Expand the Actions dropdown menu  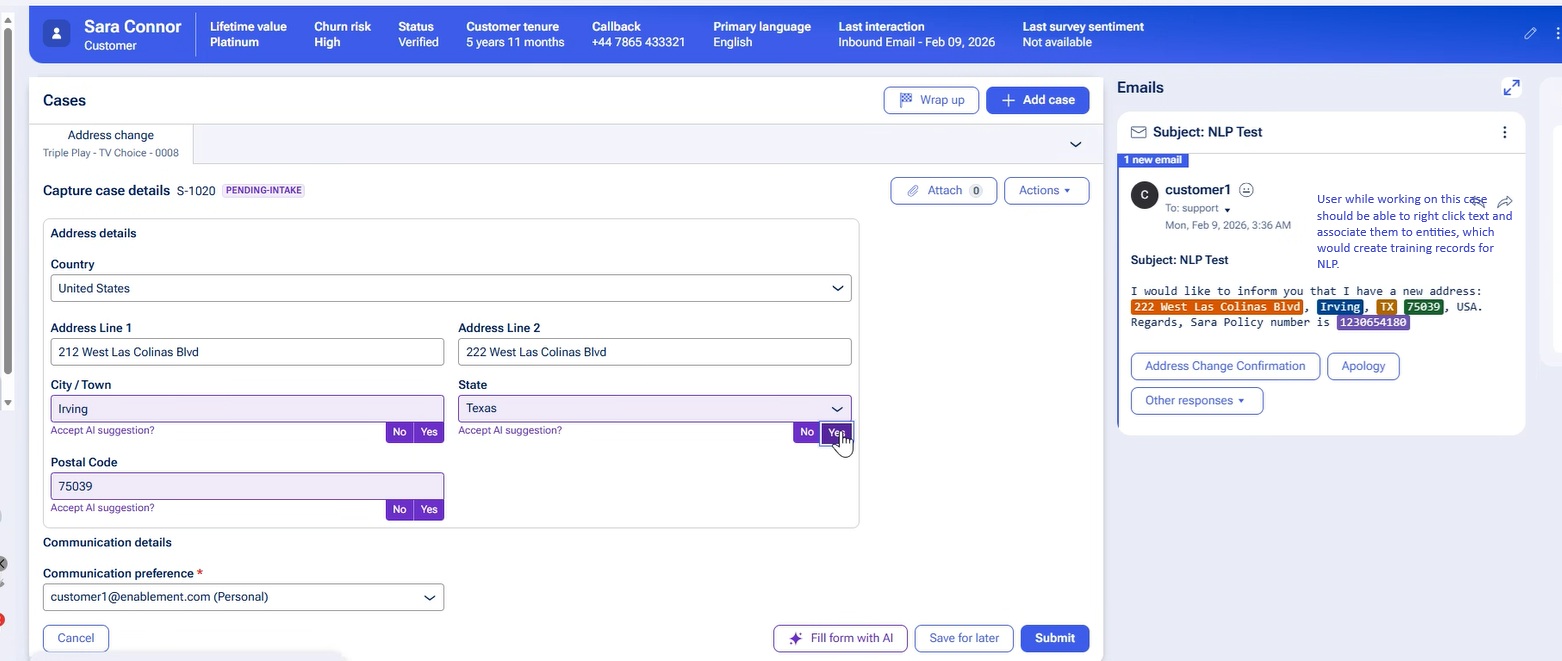[1045, 190]
